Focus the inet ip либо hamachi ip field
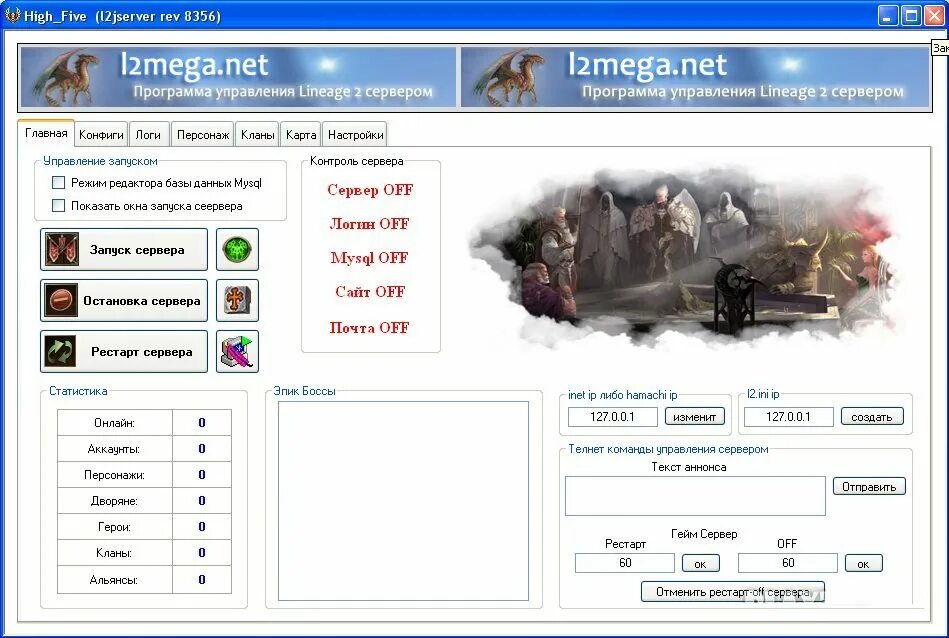949x638 pixels. 612,416
